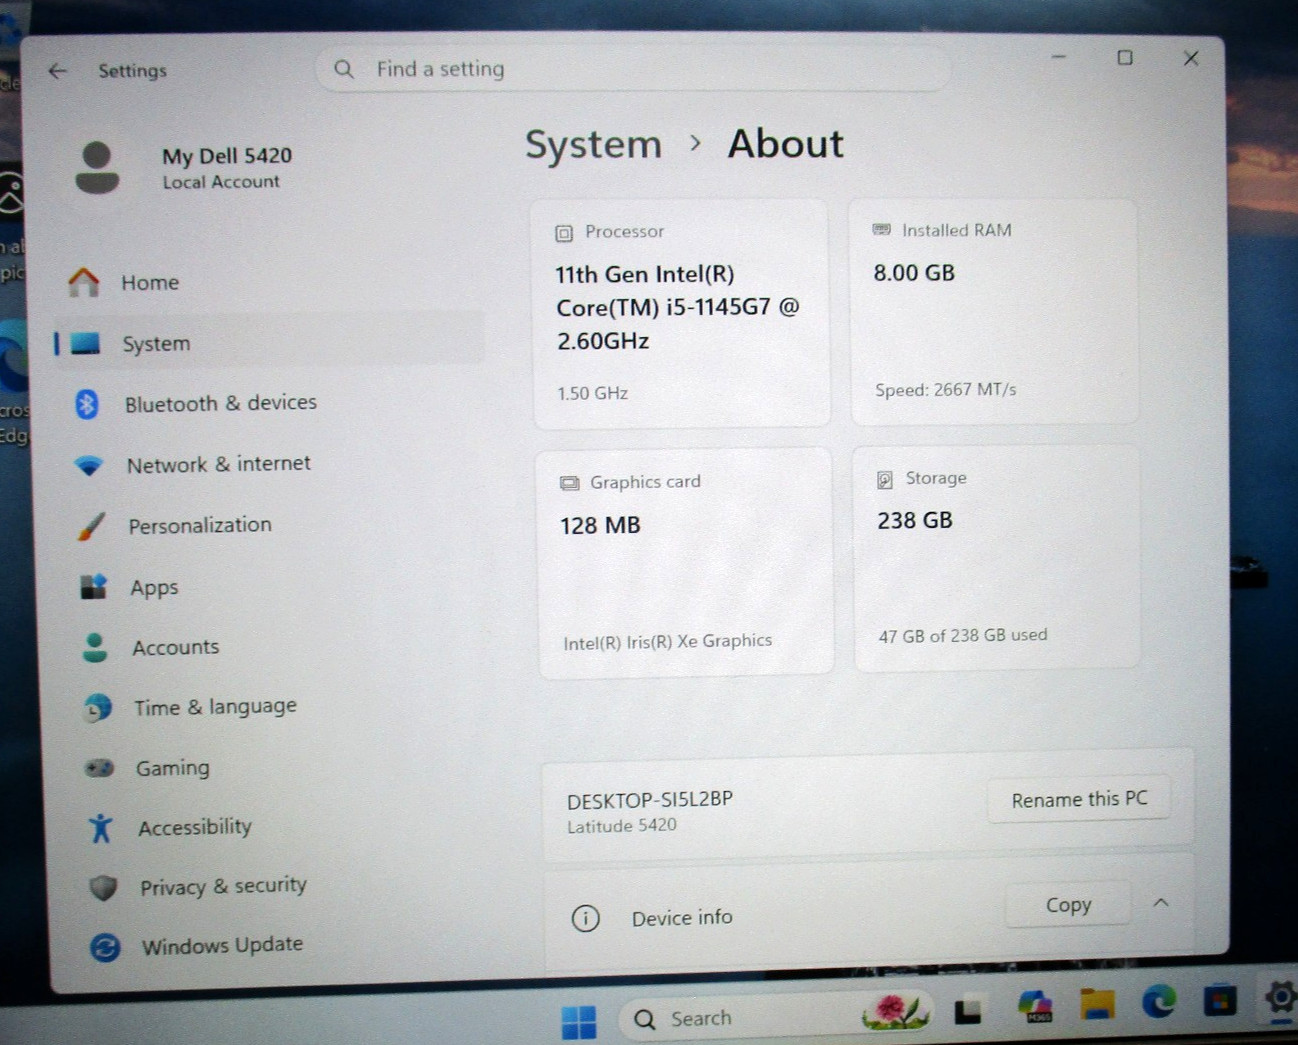The height and width of the screenshot is (1045, 1298).
Task: Click the Home house icon
Action: click(x=84, y=282)
